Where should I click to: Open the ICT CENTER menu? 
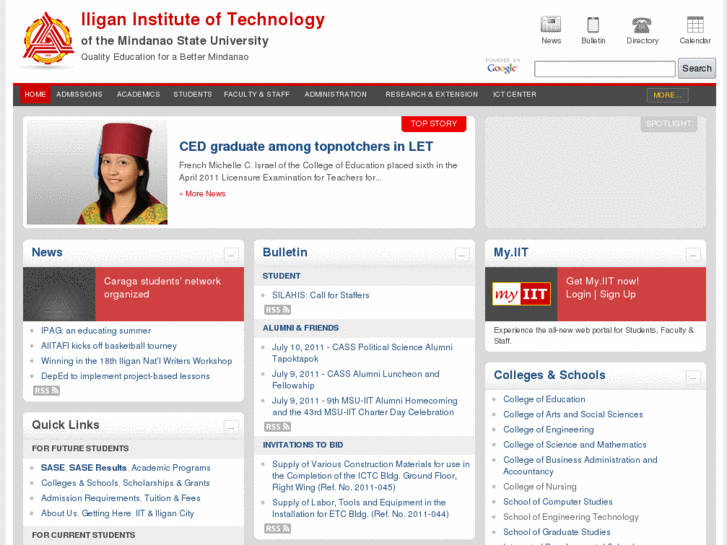click(514, 95)
